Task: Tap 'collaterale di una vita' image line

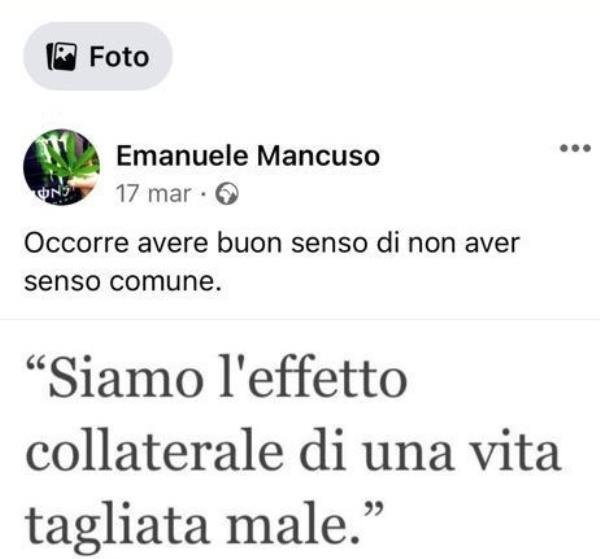Action: click(x=293, y=450)
